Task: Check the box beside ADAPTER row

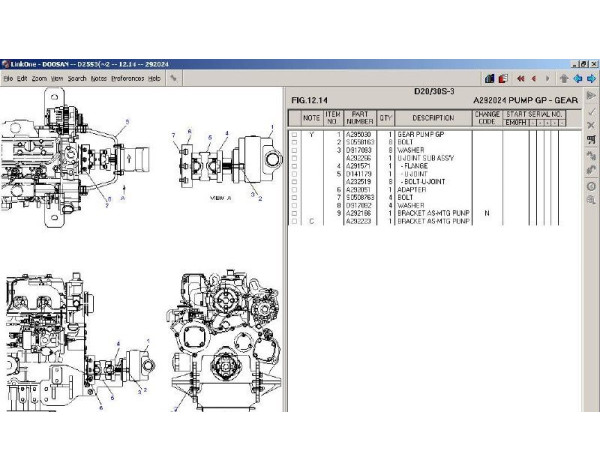Action: pyautogui.click(x=294, y=188)
